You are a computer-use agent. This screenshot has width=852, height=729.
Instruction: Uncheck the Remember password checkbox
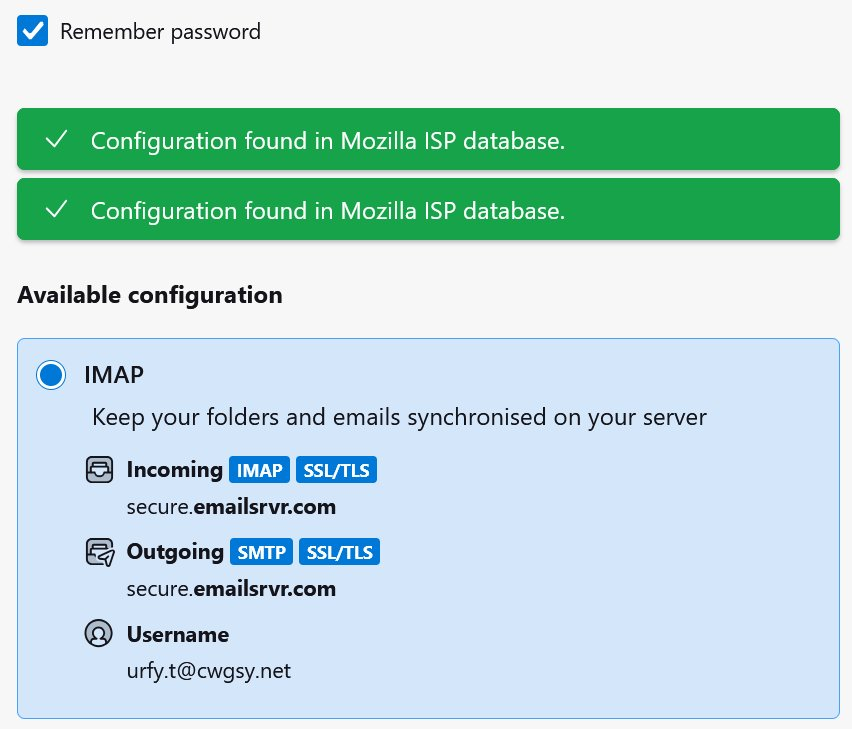[x=33, y=31]
